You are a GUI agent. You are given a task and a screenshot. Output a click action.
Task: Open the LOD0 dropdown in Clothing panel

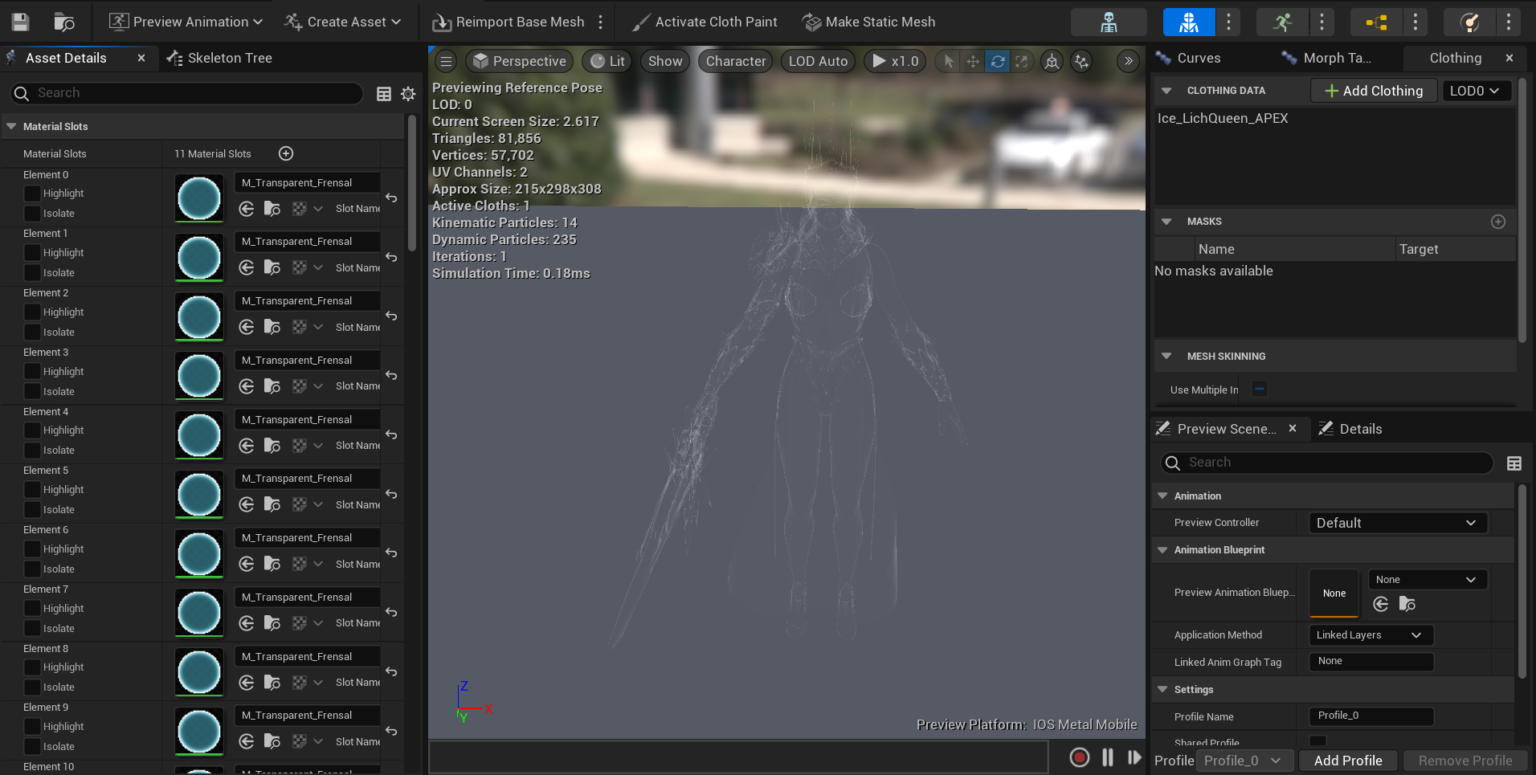point(1475,90)
